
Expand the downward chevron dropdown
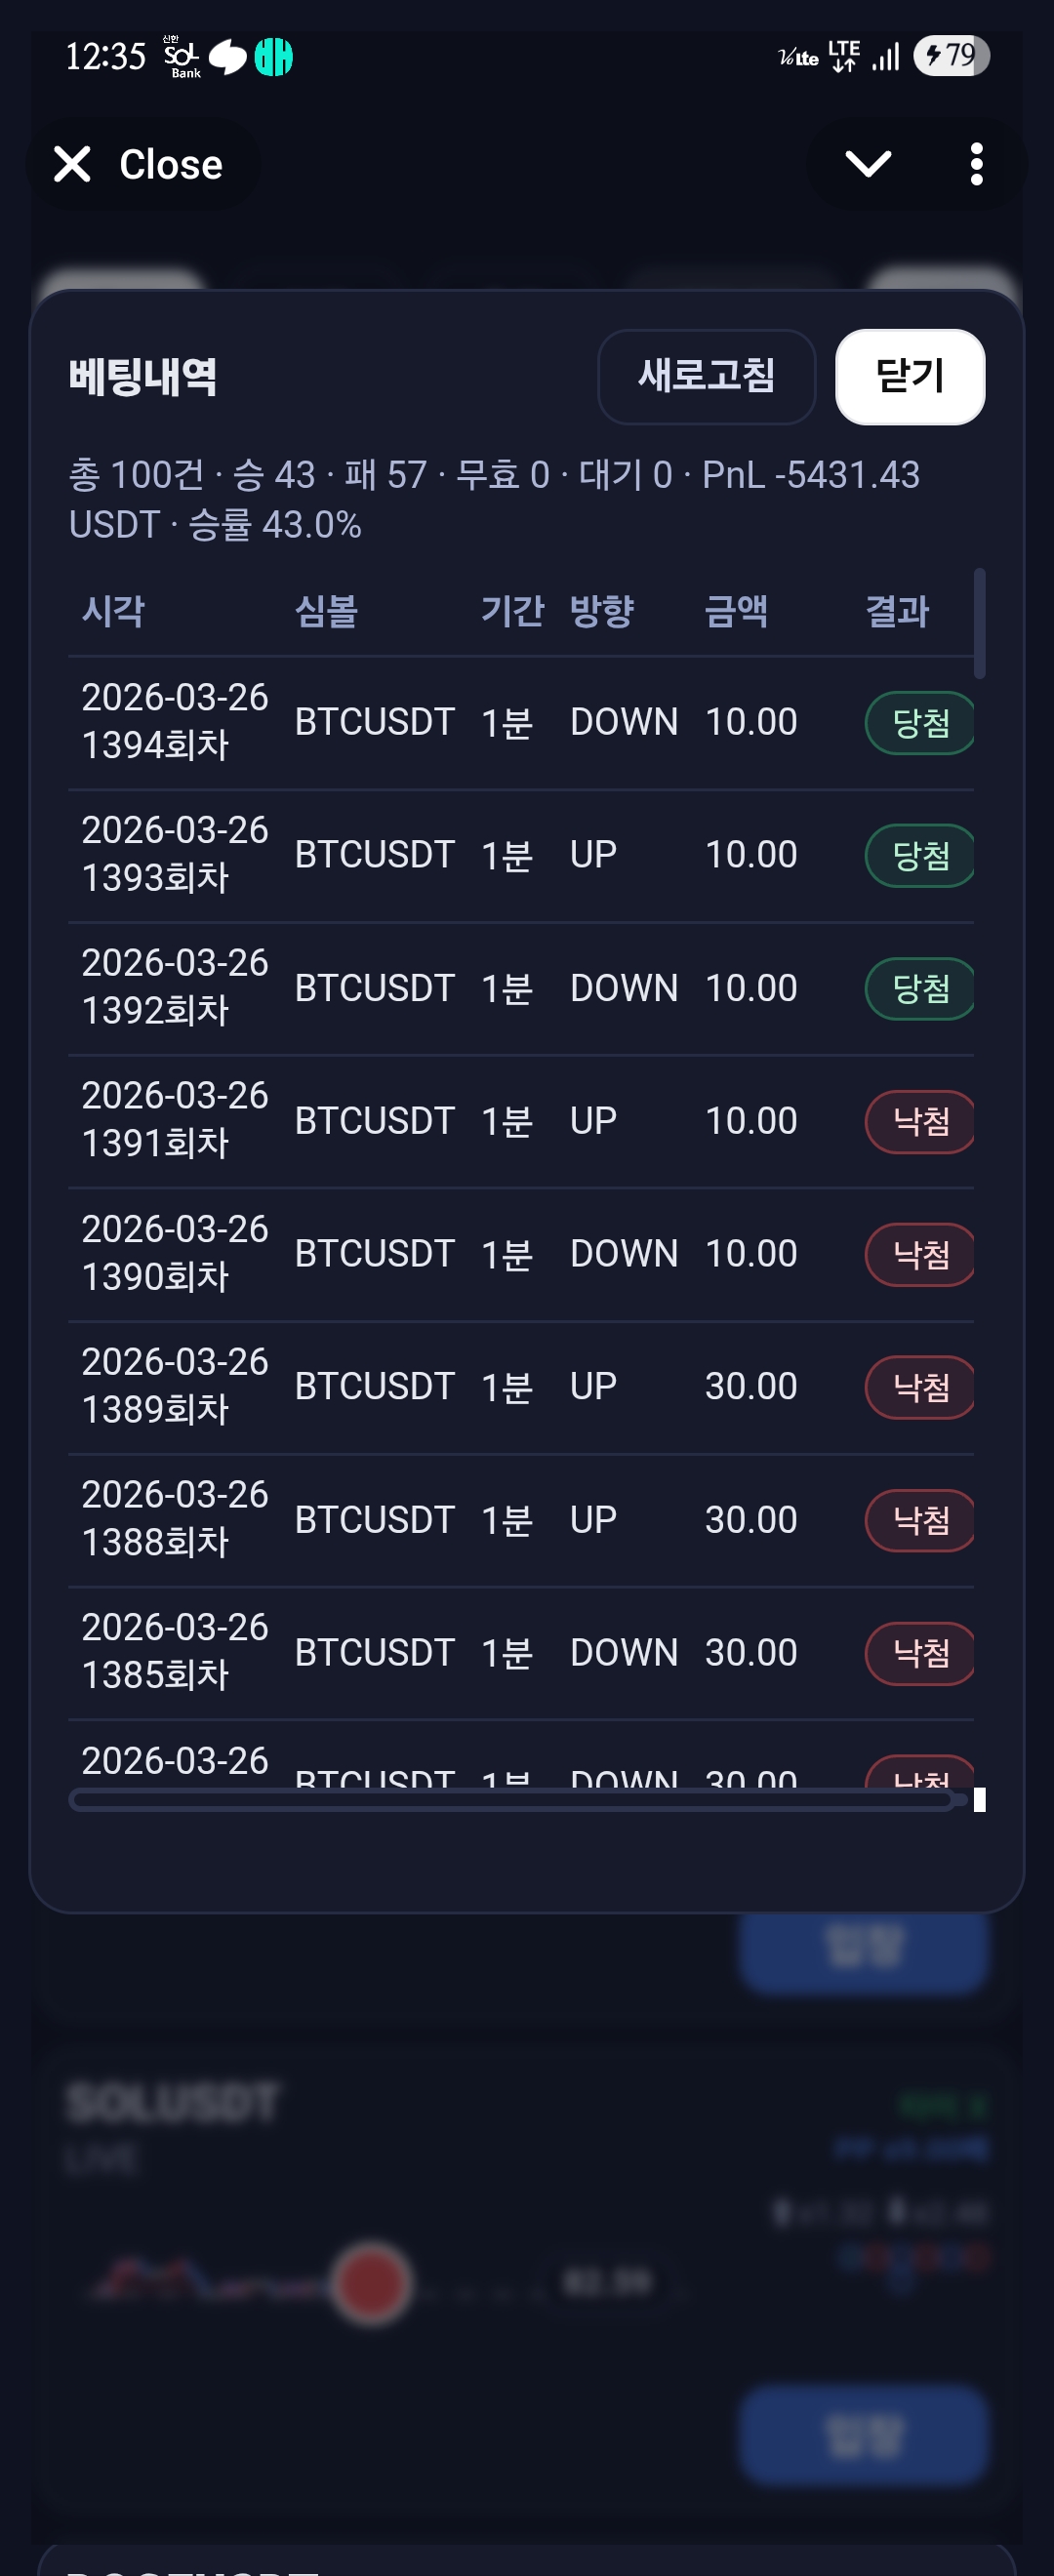pyautogui.click(x=867, y=164)
